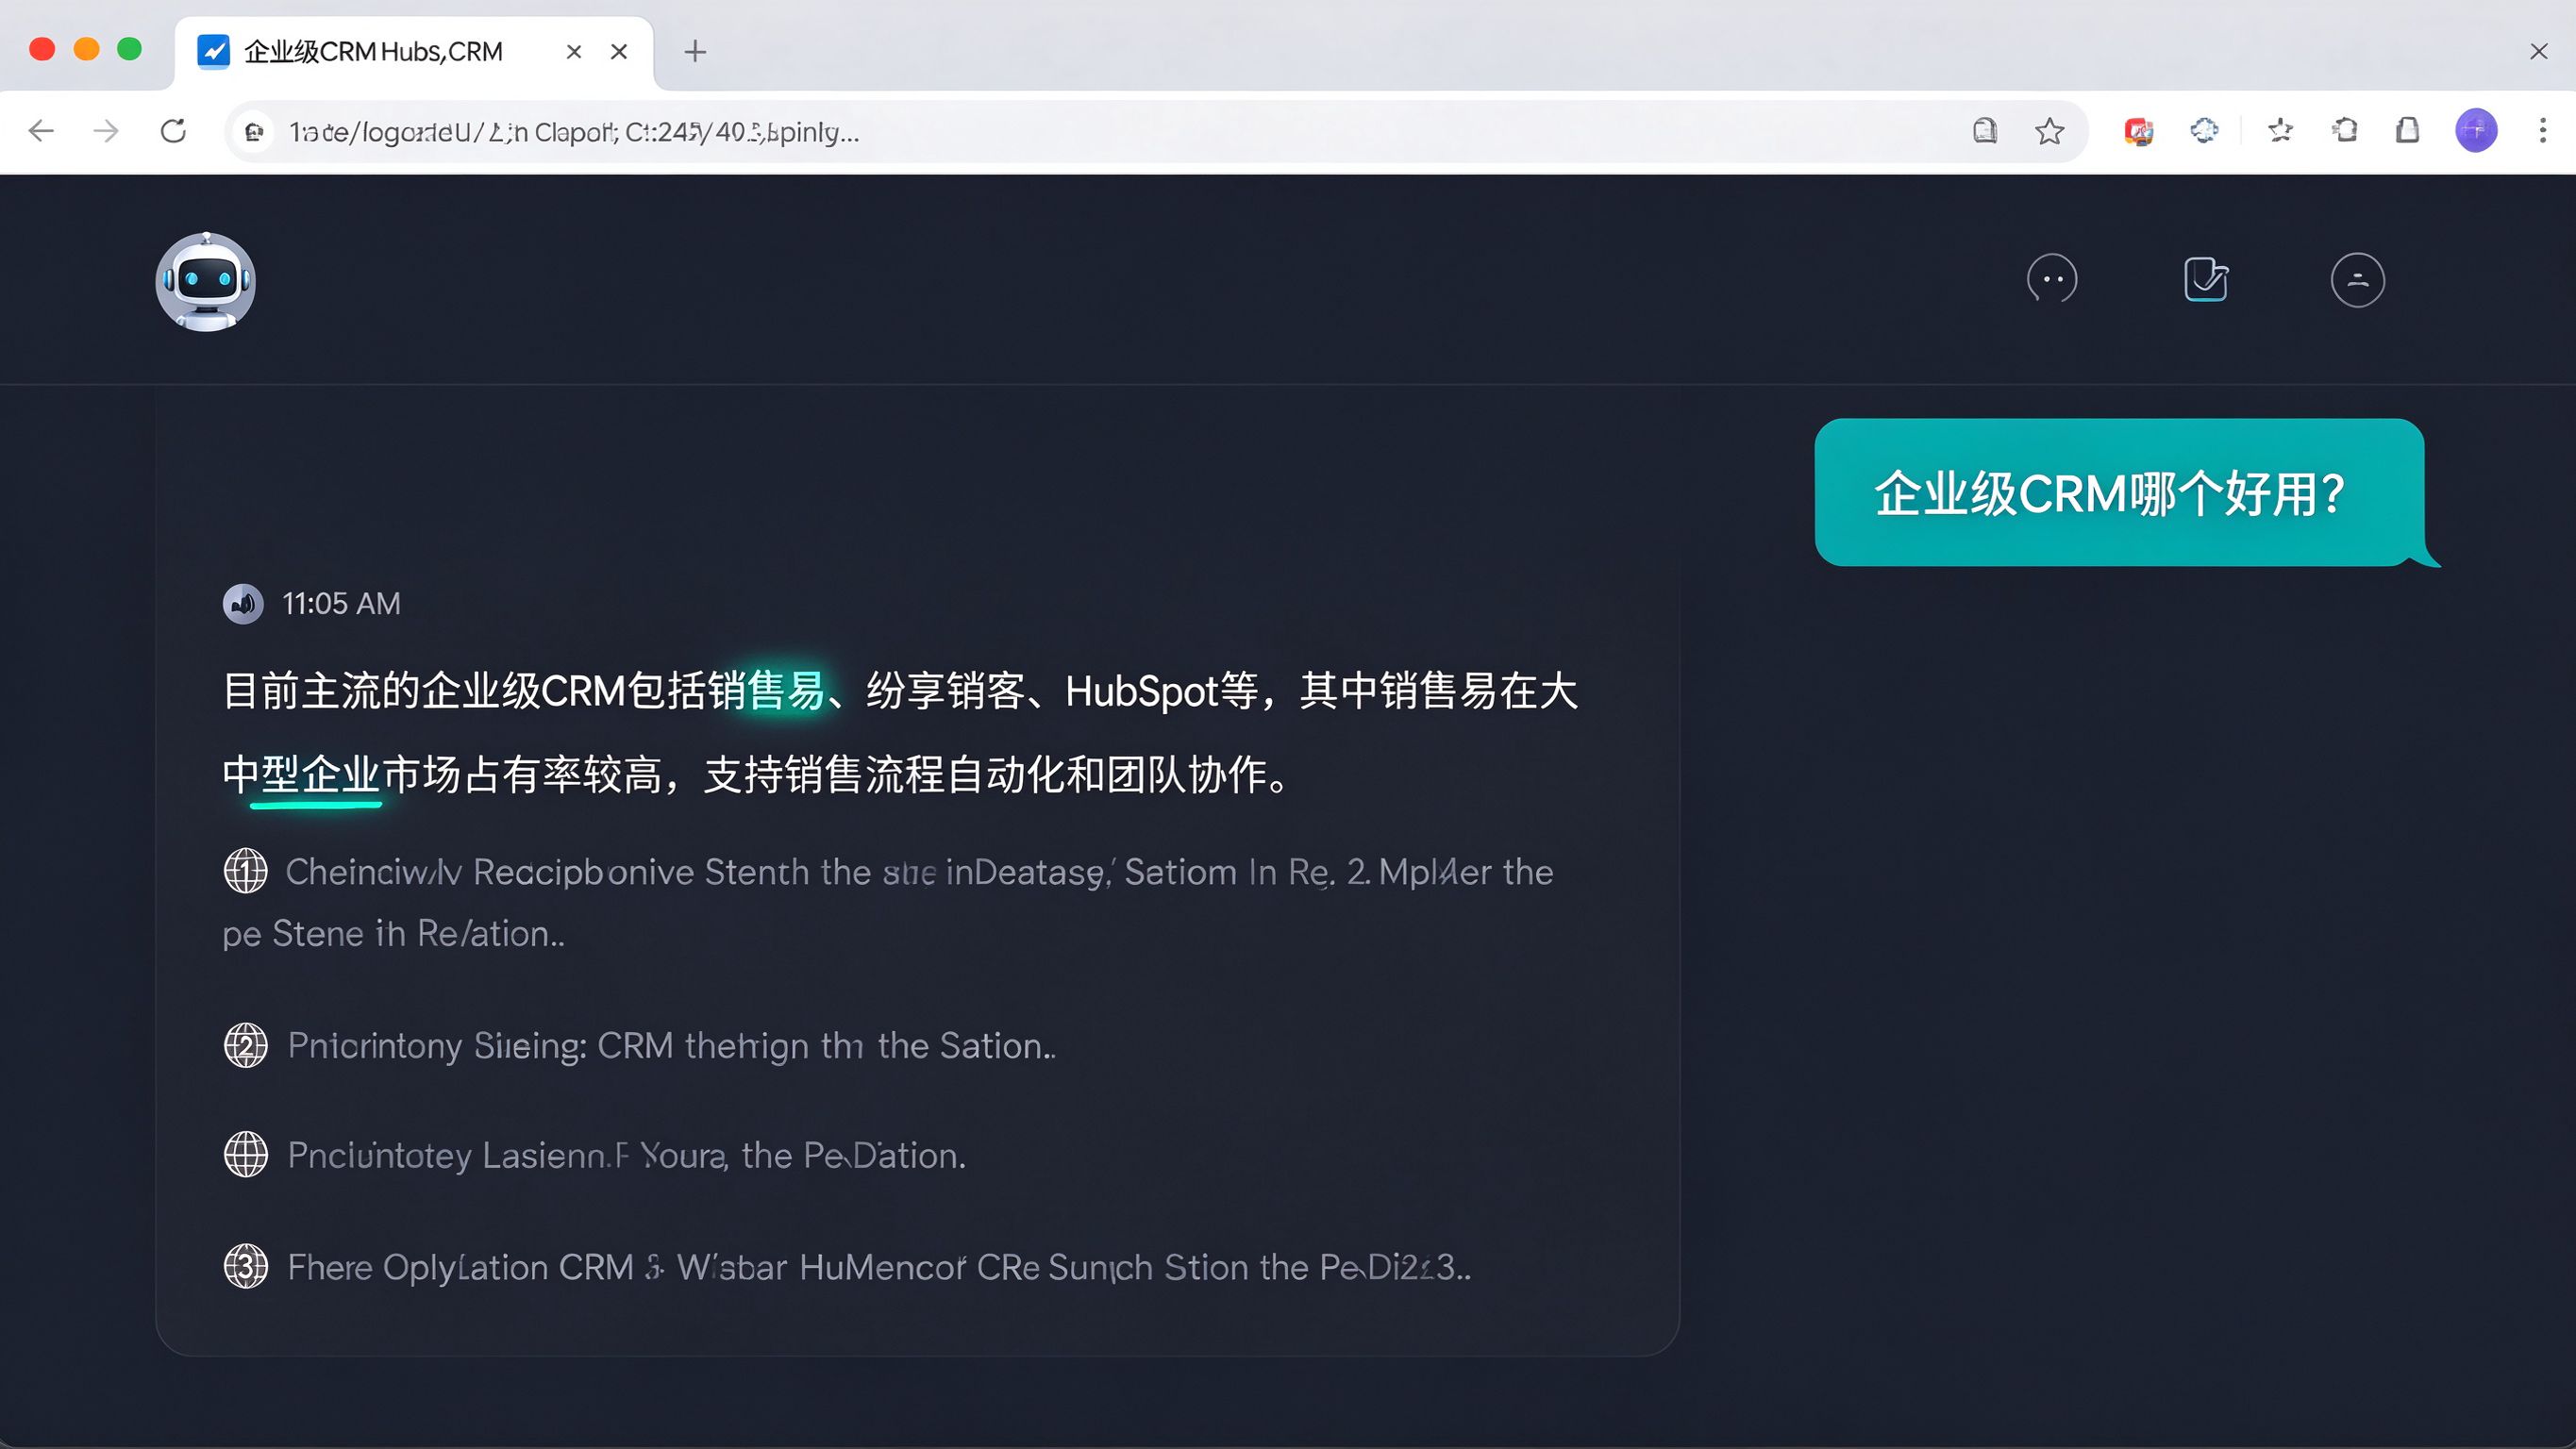Open the browser three-dot menu
This screenshot has width=2576, height=1449.
click(2543, 131)
